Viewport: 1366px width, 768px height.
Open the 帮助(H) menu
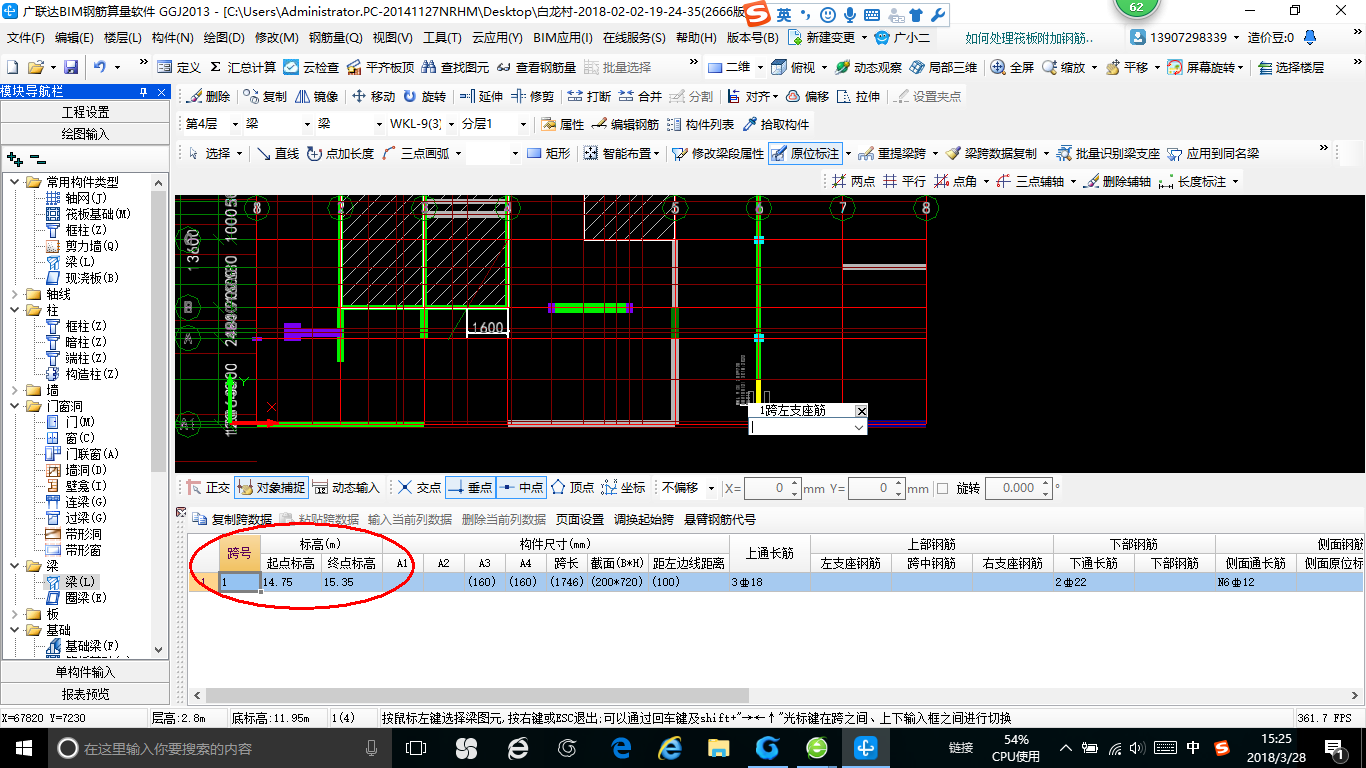(696, 38)
